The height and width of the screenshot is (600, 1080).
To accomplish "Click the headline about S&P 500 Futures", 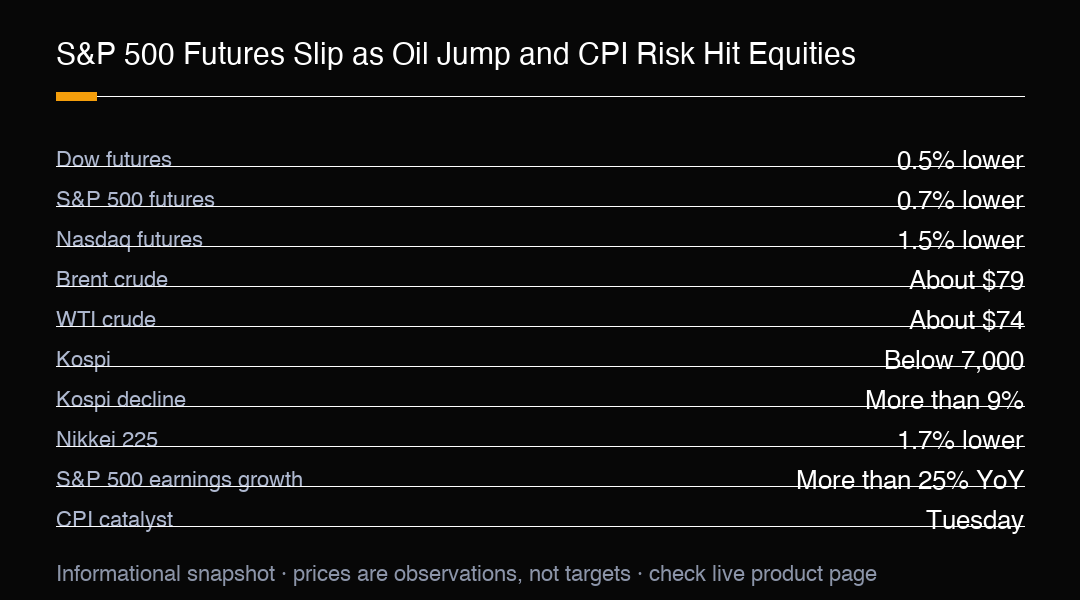I will coord(455,54).
